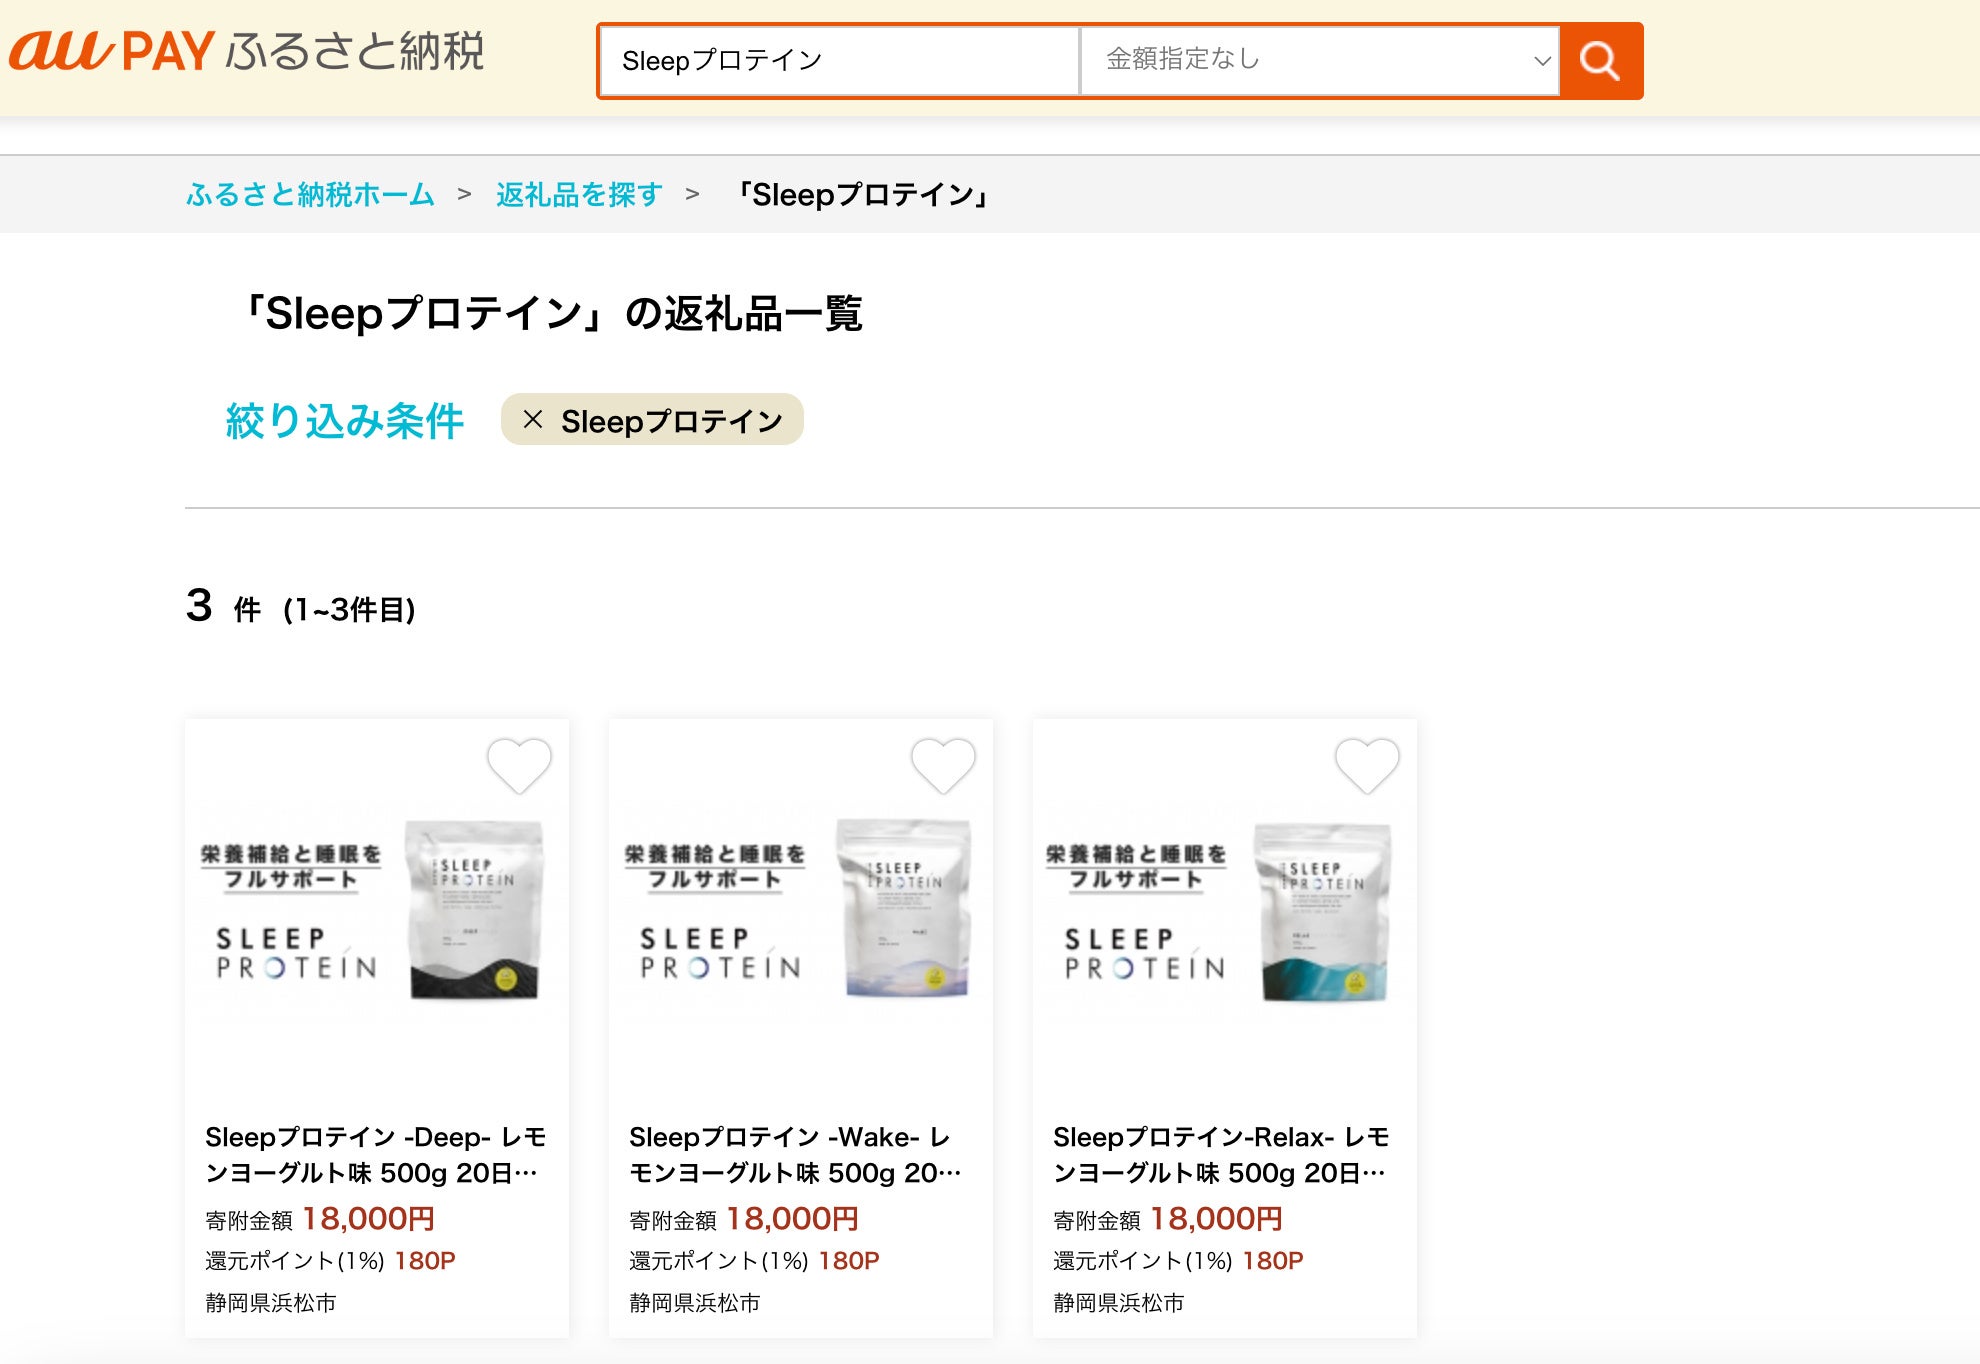The width and height of the screenshot is (1980, 1364).
Task: Open the Wake protein product image
Action: (x=800, y=910)
